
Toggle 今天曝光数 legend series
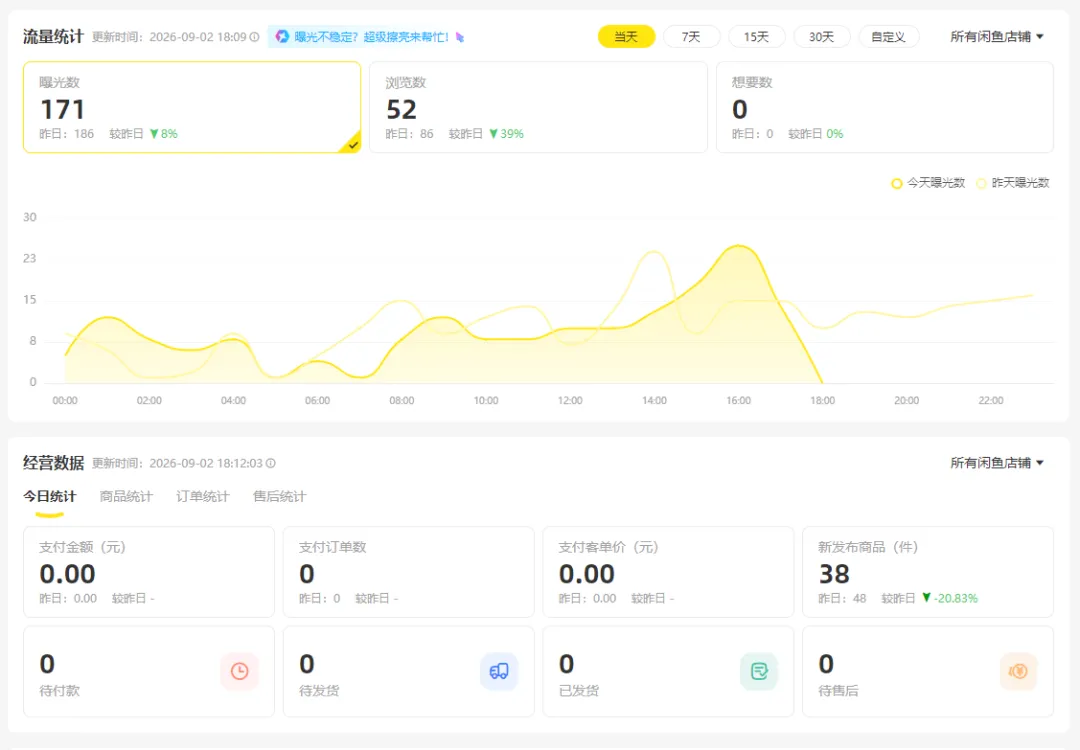[928, 183]
